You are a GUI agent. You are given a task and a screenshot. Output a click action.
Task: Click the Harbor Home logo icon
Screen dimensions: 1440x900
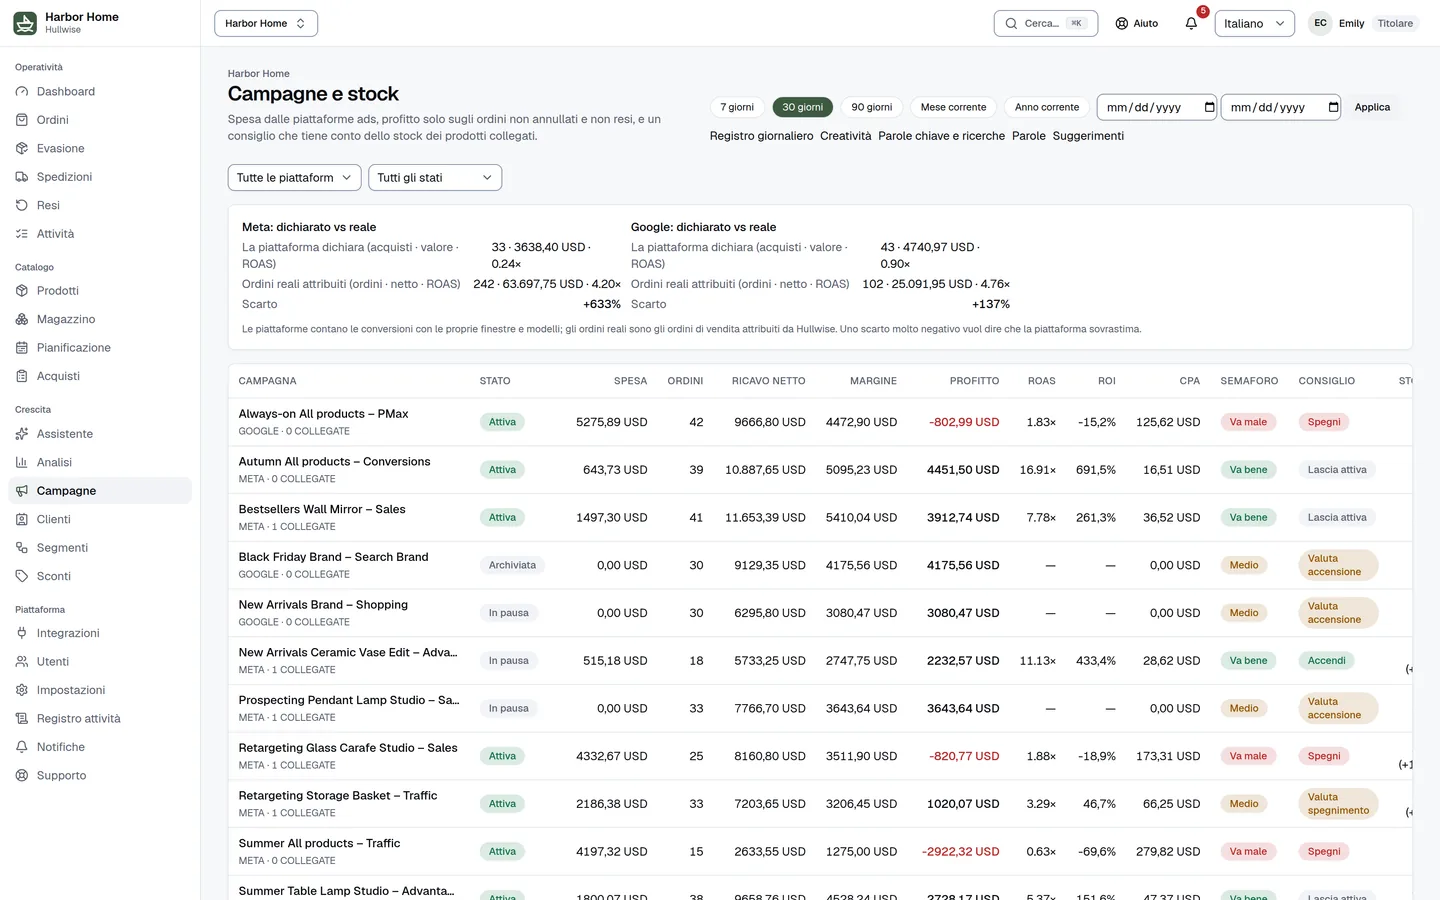coord(25,23)
